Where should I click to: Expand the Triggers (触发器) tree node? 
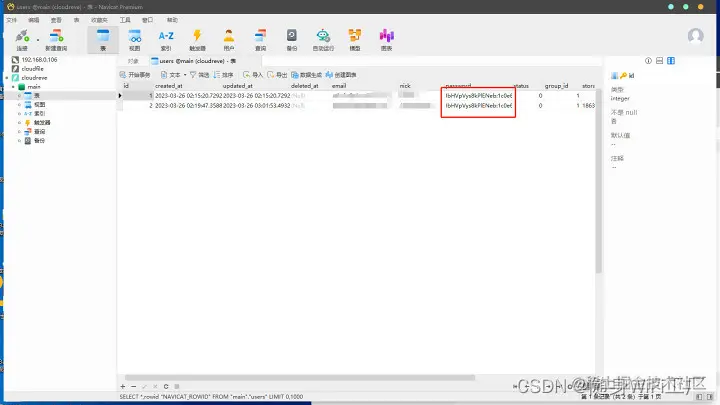(x=19, y=123)
